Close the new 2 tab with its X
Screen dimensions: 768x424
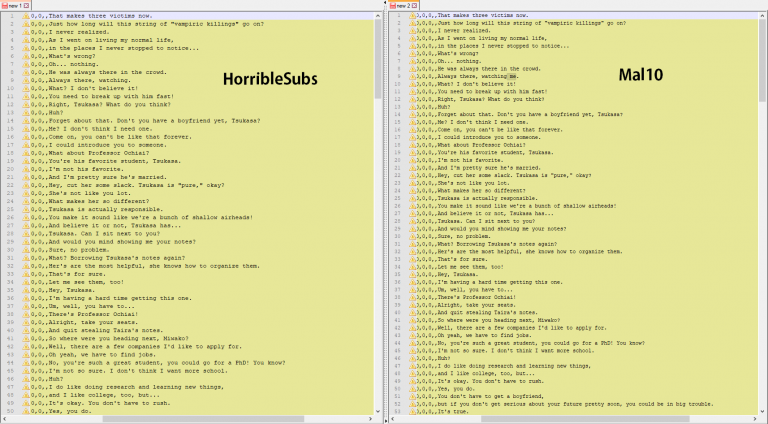click(414, 5)
